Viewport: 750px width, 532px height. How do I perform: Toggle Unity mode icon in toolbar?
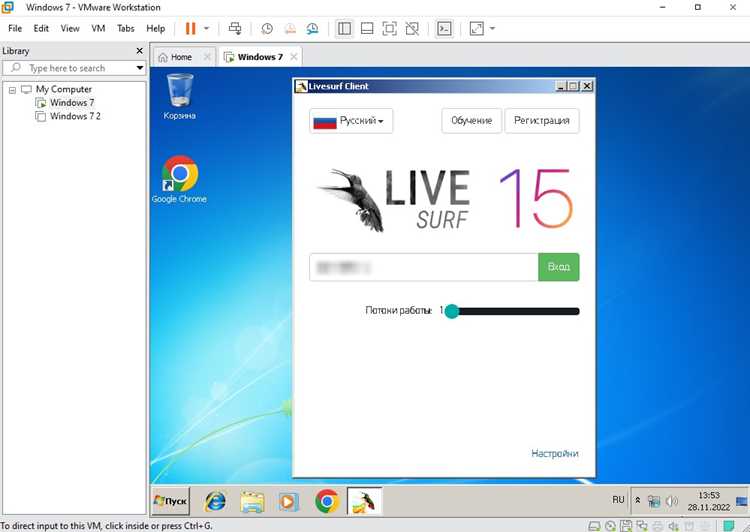tap(412, 29)
